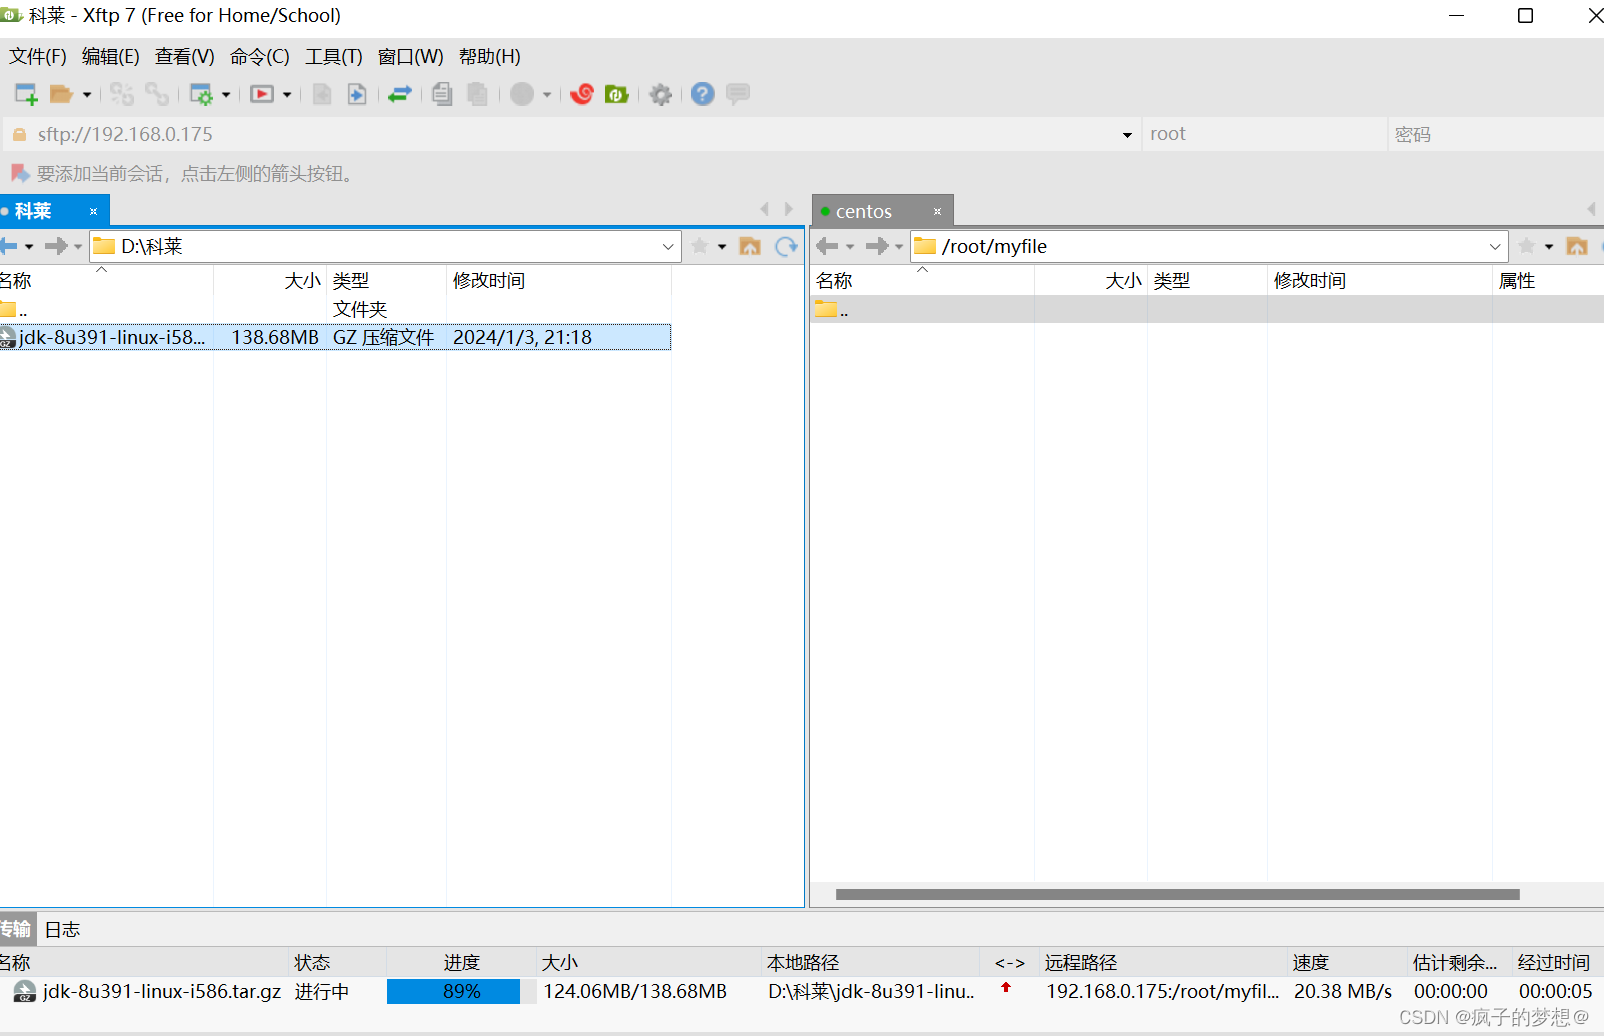Click the 89% transfer progress bar
The width and height of the screenshot is (1604, 1036).
[x=461, y=991]
